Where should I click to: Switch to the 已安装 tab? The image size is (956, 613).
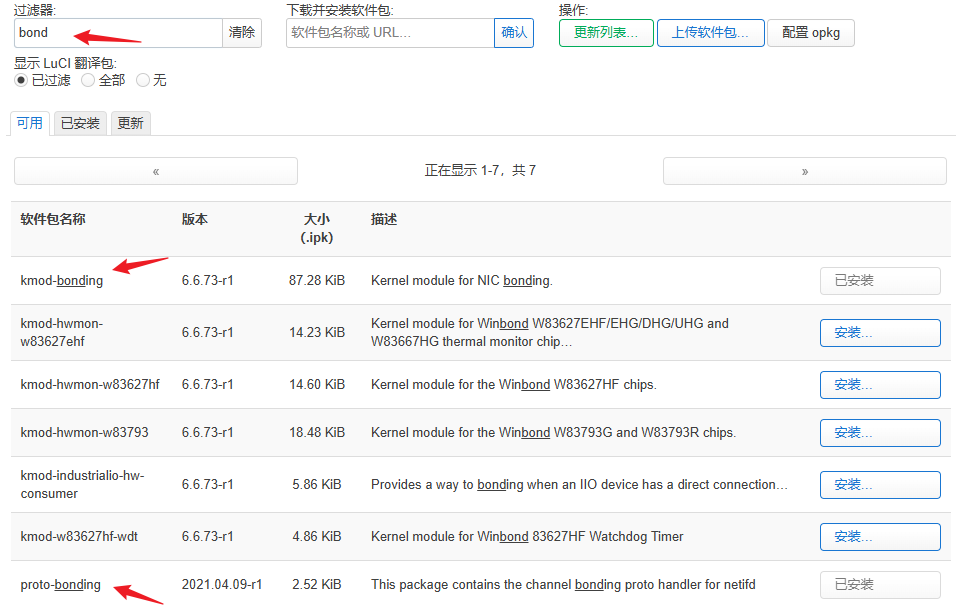tap(80, 123)
